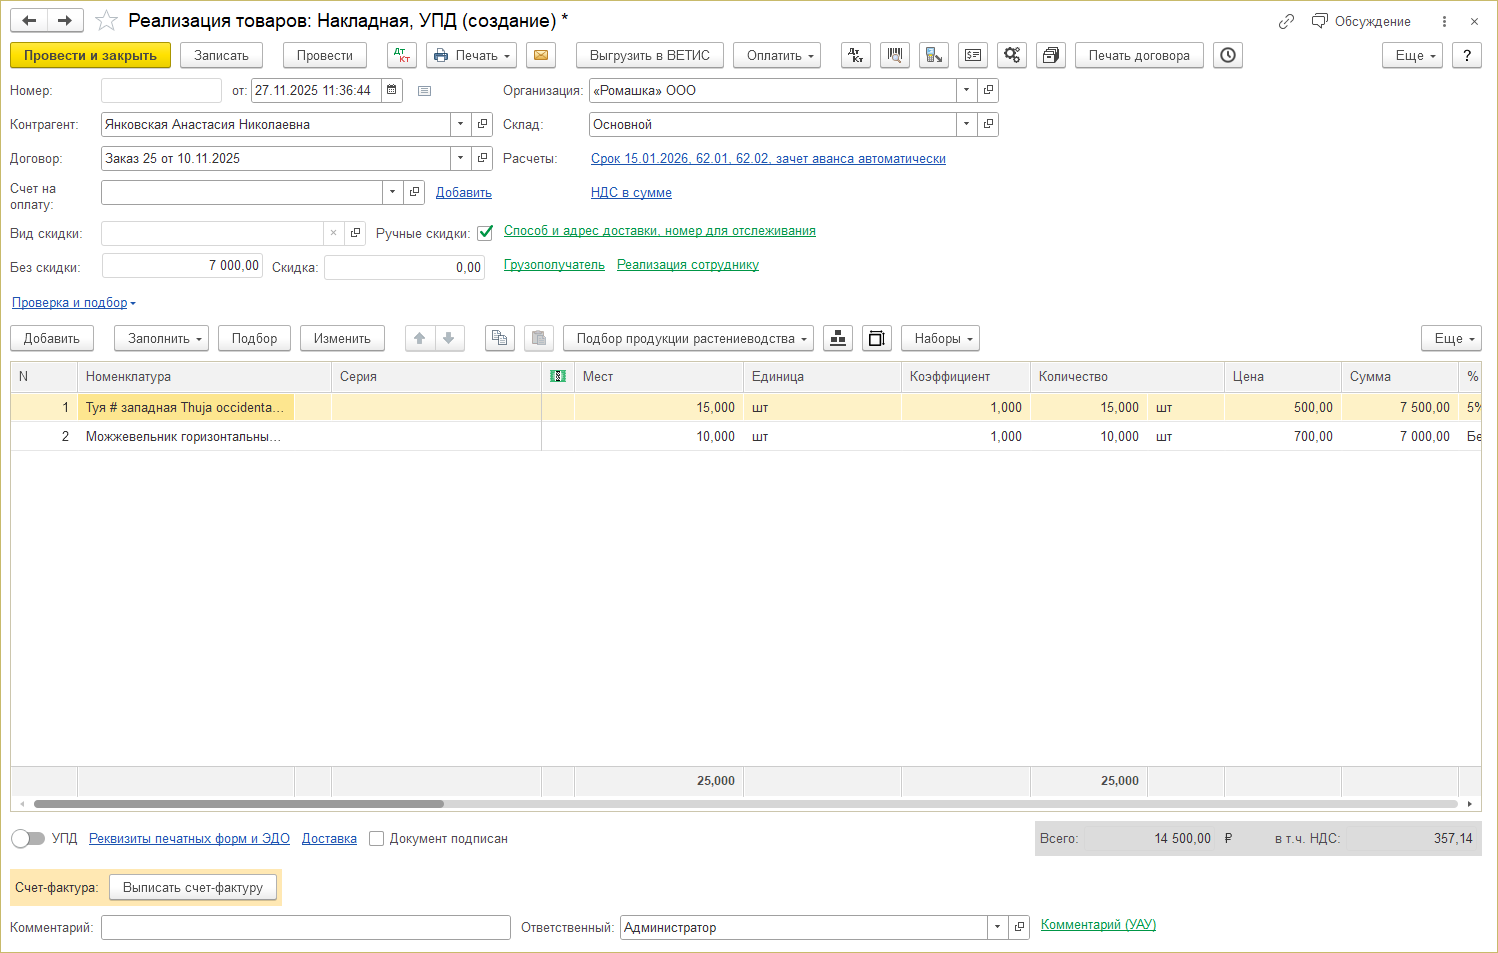Click the Скидка amount field
The image size is (1498, 953).
404,268
